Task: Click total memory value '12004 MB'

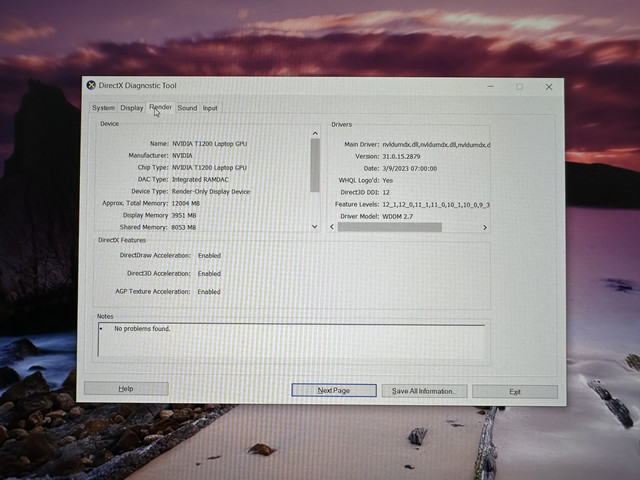Action: tap(185, 203)
